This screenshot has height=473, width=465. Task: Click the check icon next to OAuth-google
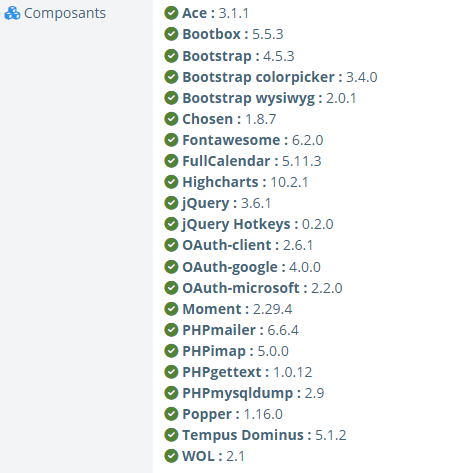coord(171,267)
